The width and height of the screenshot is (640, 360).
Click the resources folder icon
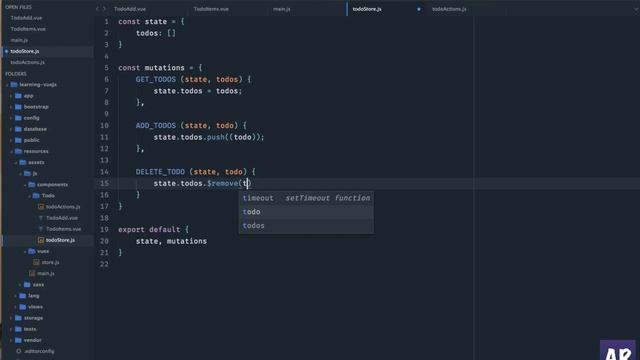(18, 151)
